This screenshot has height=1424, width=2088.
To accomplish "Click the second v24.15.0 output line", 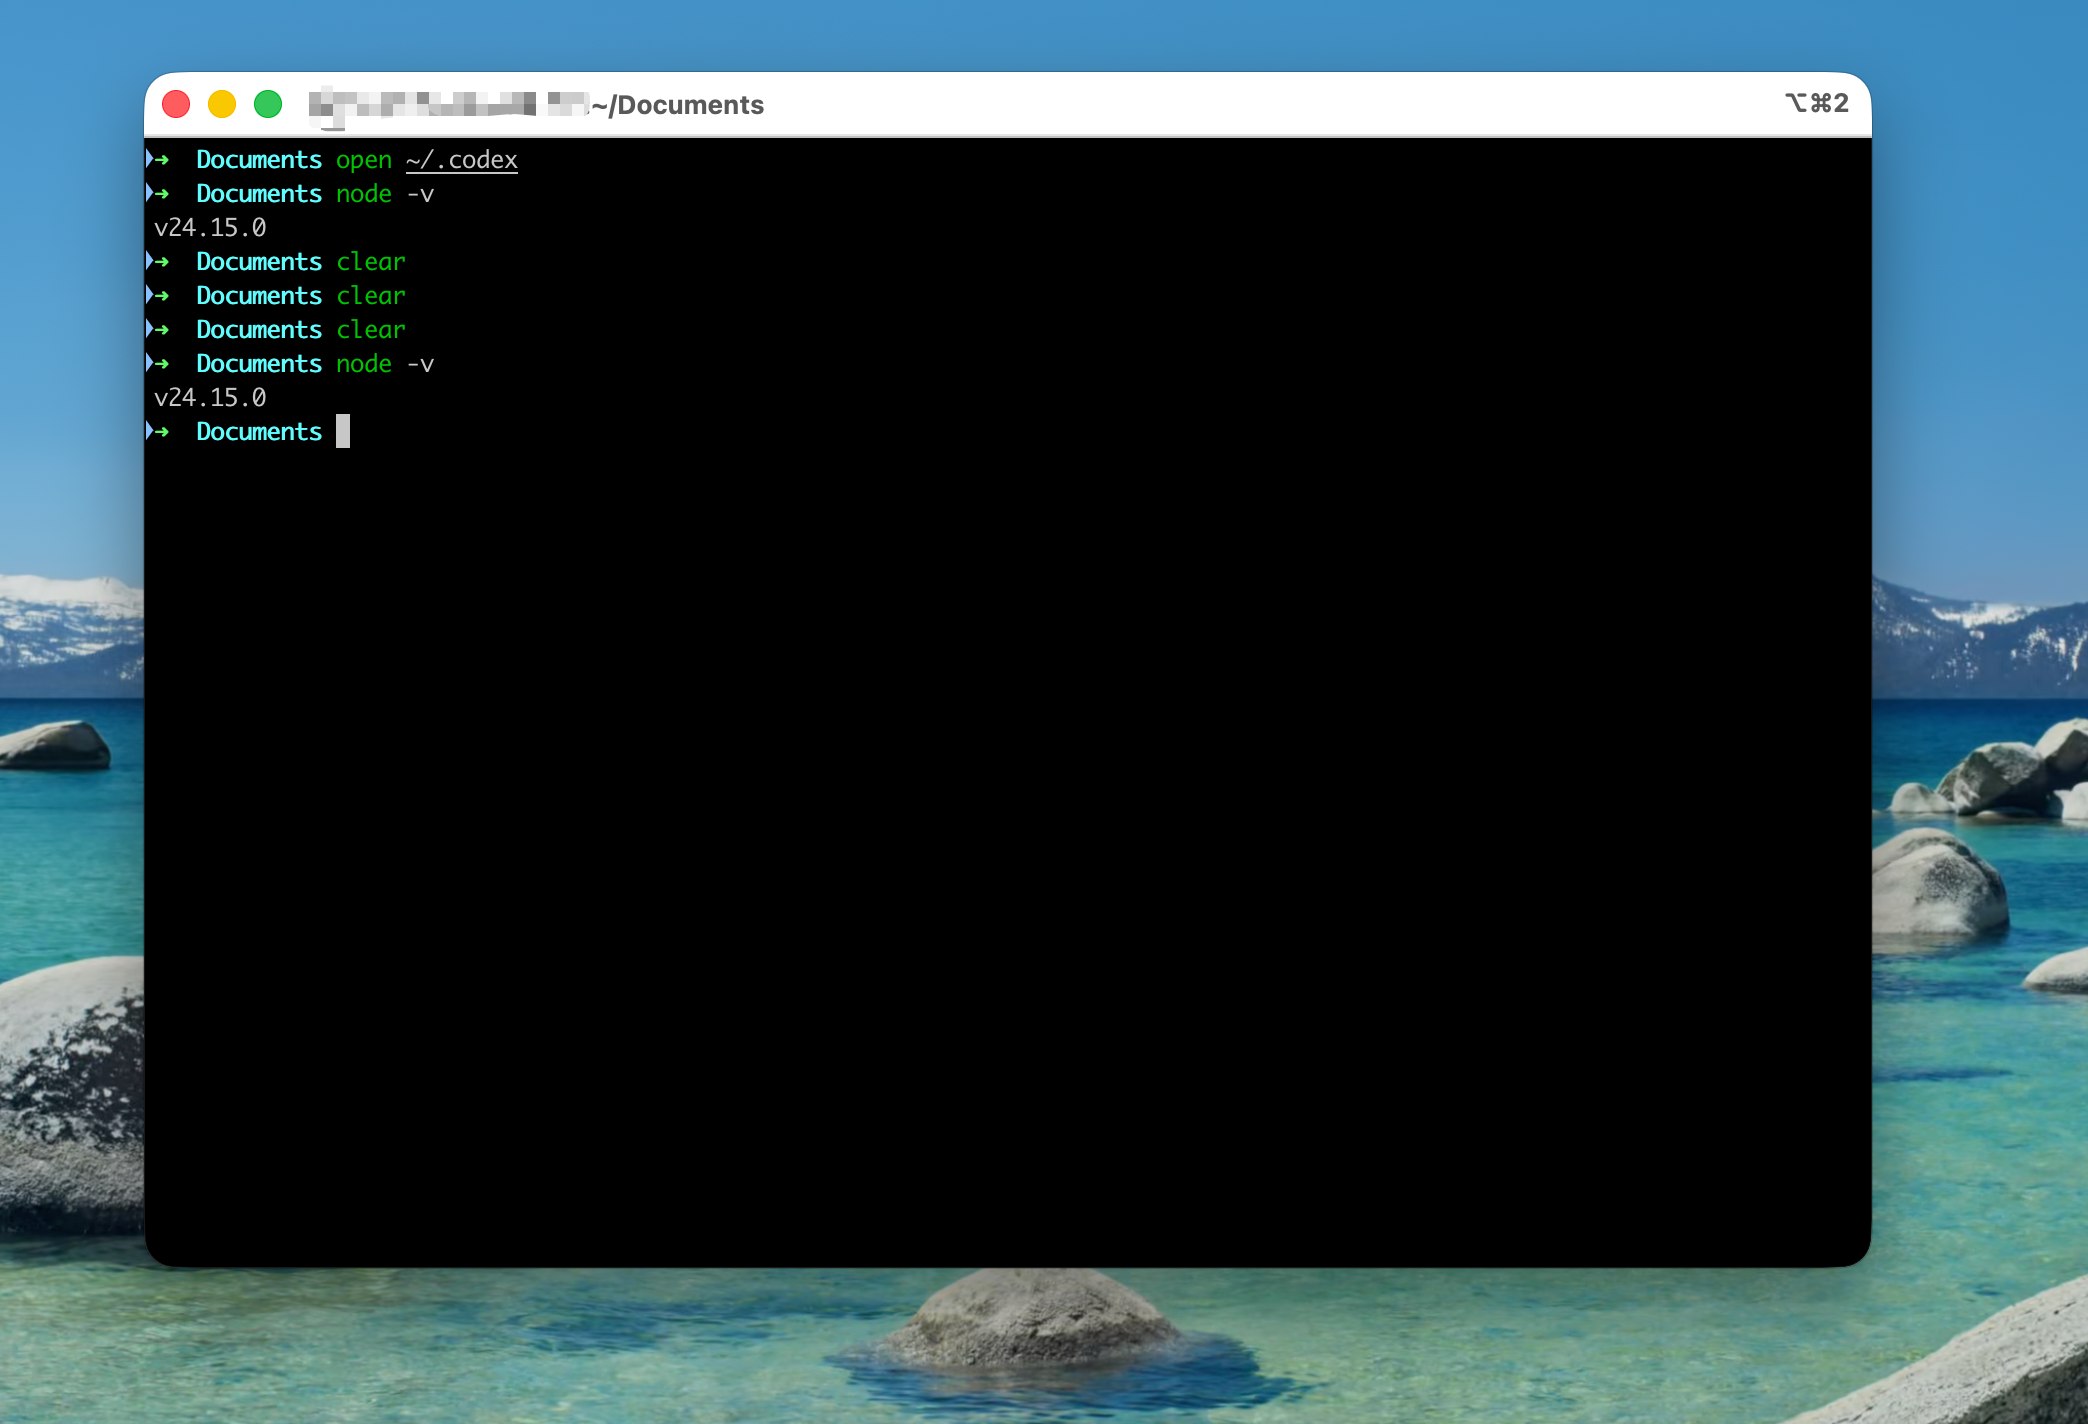I will point(210,398).
